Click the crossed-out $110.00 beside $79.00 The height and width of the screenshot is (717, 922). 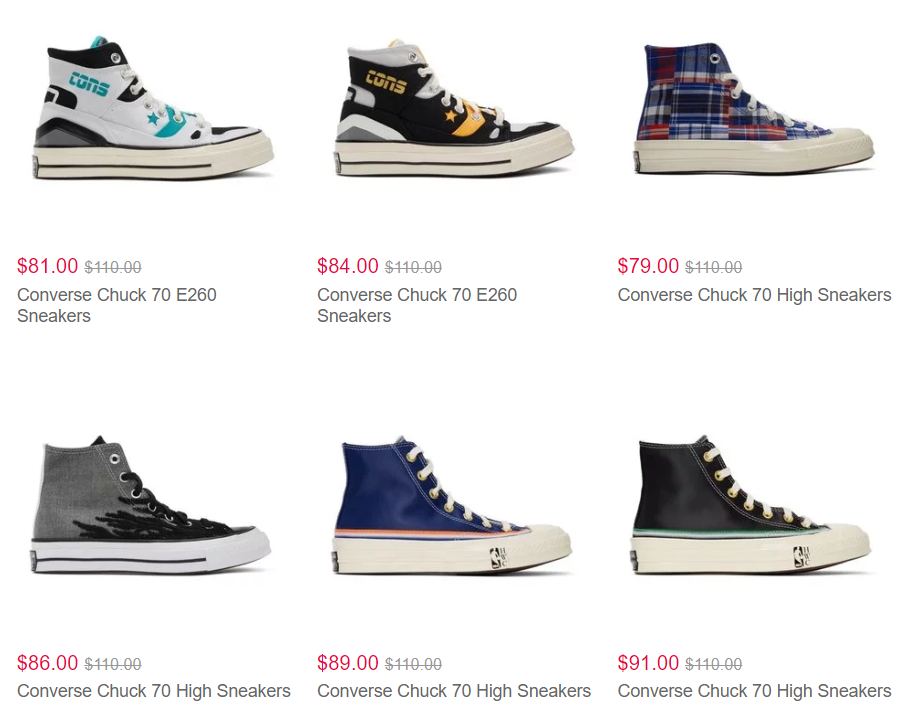(714, 268)
